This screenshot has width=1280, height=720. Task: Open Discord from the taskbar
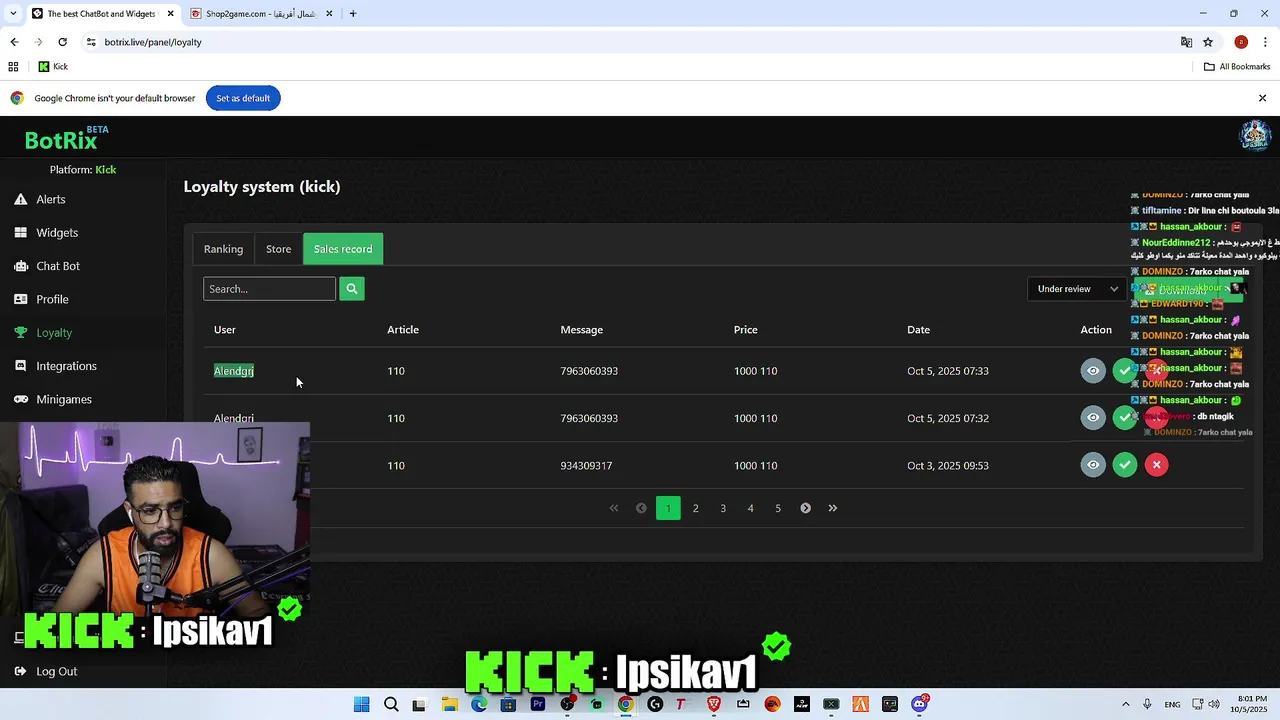coord(919,704)
